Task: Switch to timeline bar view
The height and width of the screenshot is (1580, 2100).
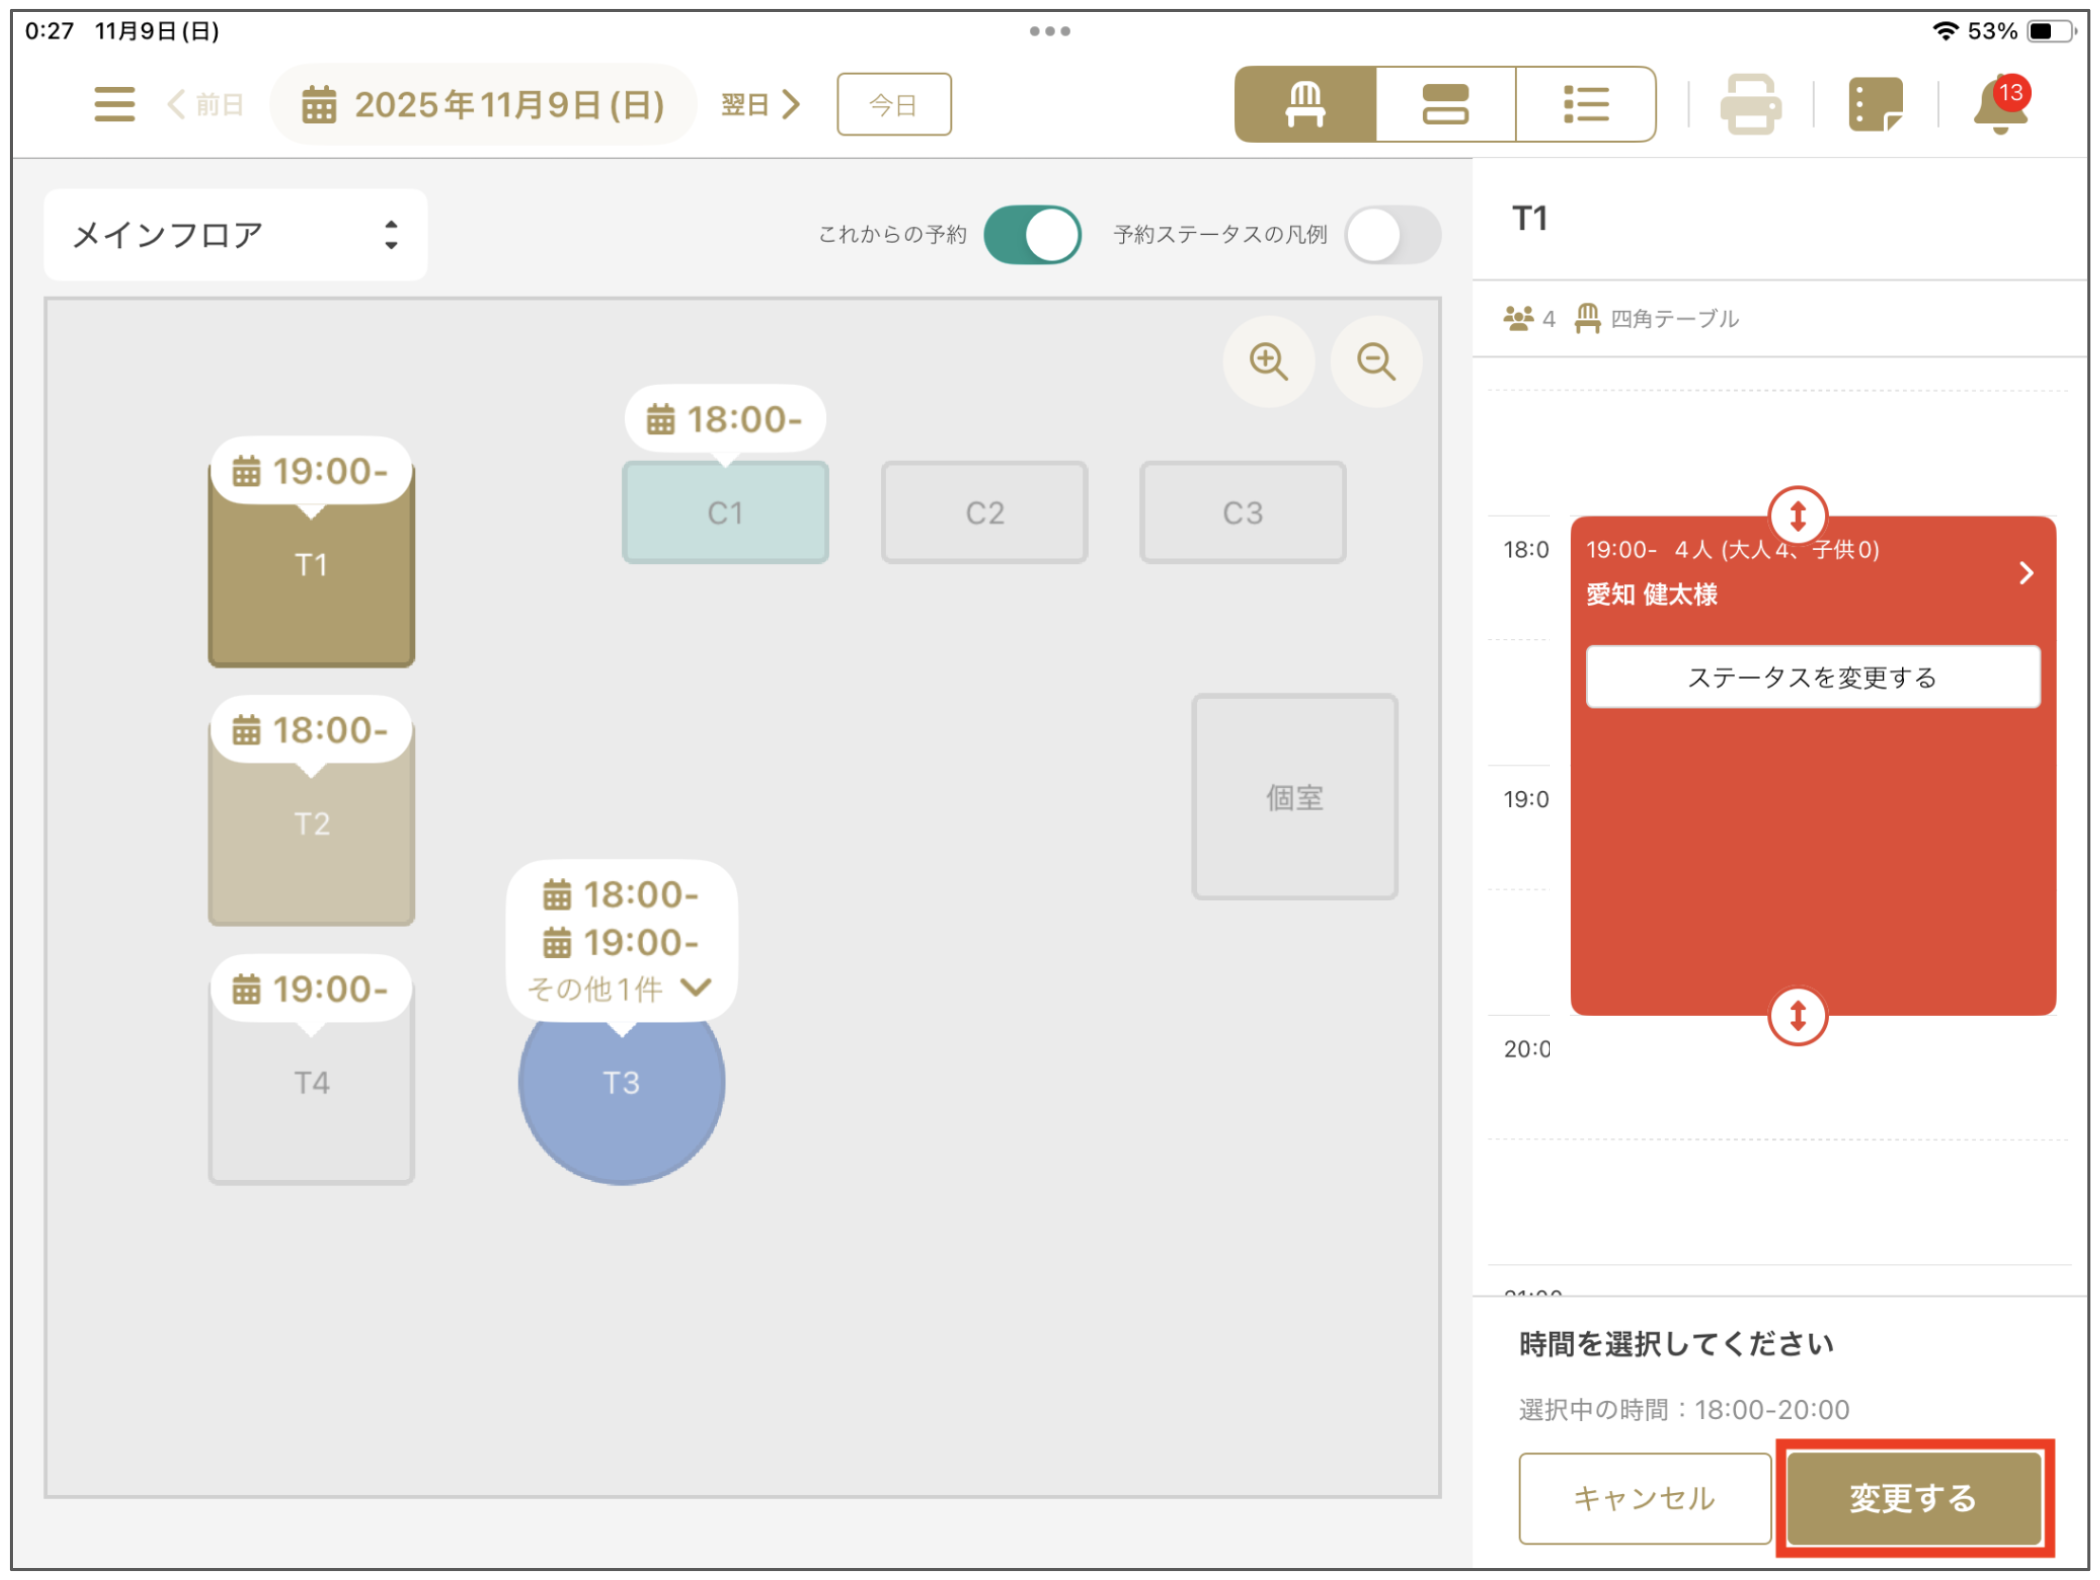Action: 1445,104
